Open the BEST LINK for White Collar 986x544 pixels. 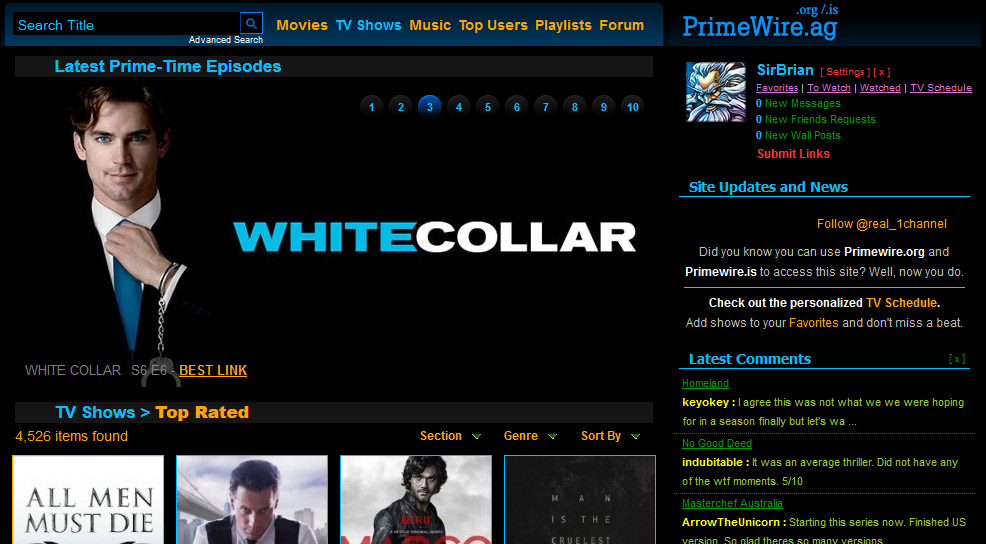coord(213,370)
